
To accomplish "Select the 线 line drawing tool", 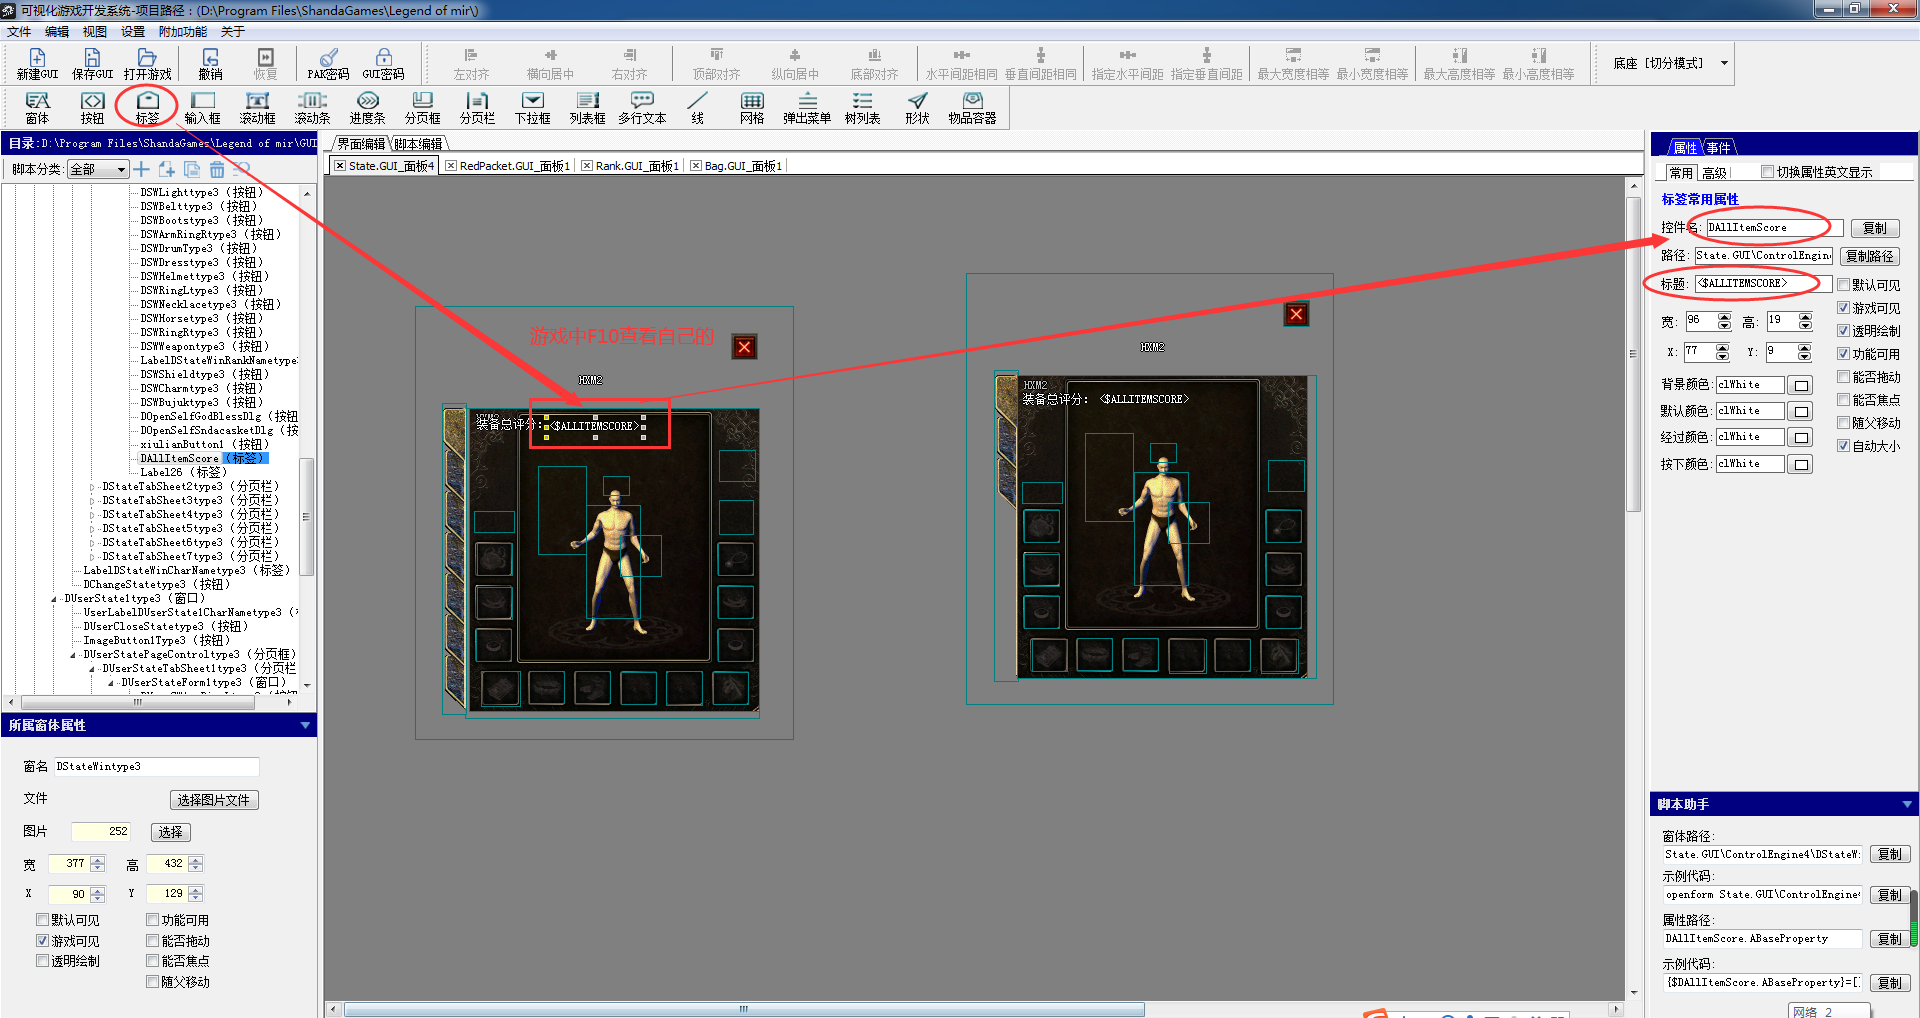I will [x=697, y=108].
